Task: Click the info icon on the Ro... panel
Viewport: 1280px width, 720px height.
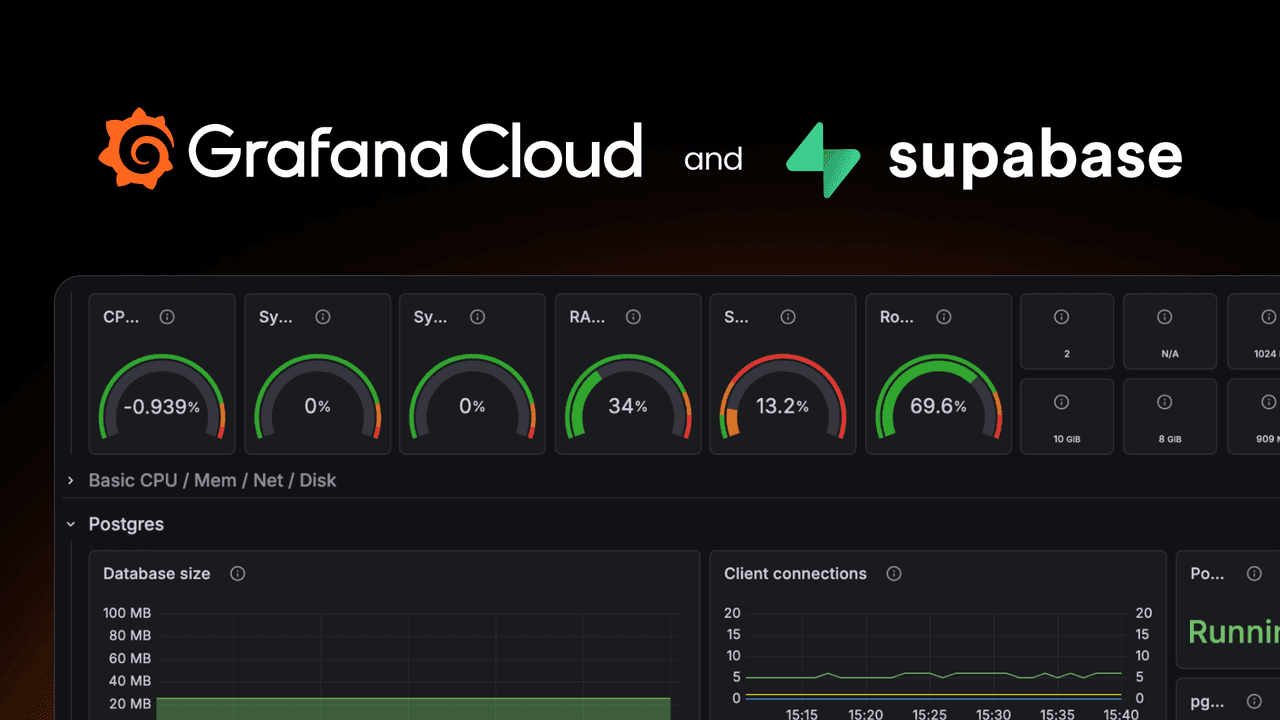Action: click(943, 317)
